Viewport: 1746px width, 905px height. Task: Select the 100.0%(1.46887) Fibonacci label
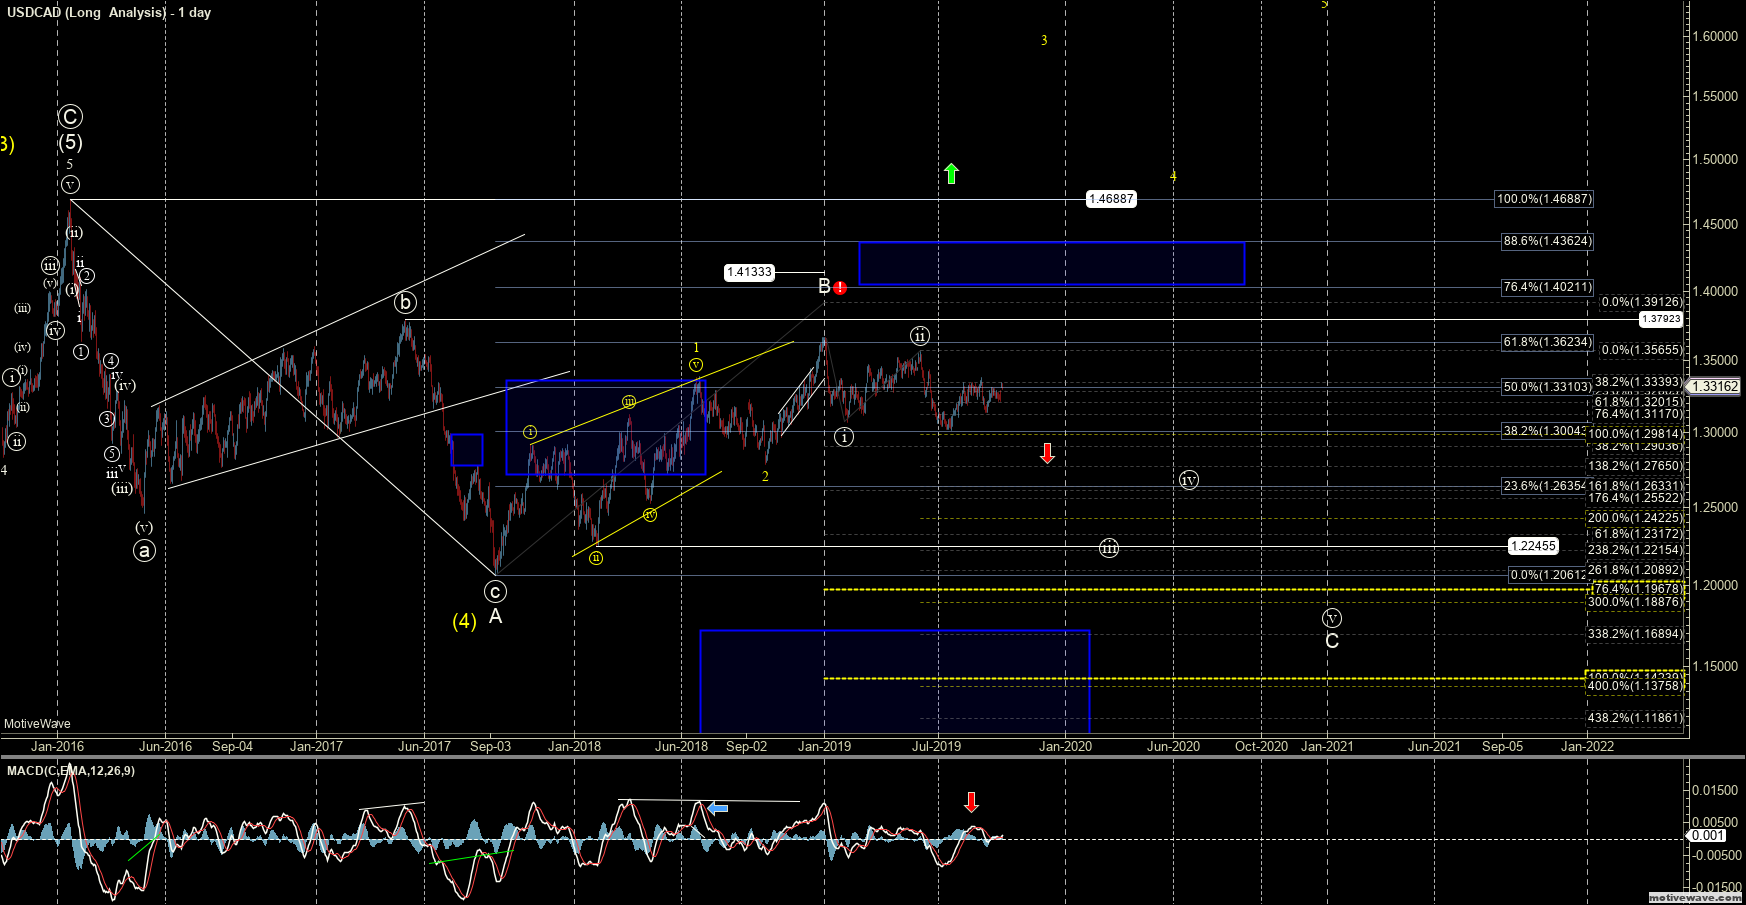[1544, 199]
